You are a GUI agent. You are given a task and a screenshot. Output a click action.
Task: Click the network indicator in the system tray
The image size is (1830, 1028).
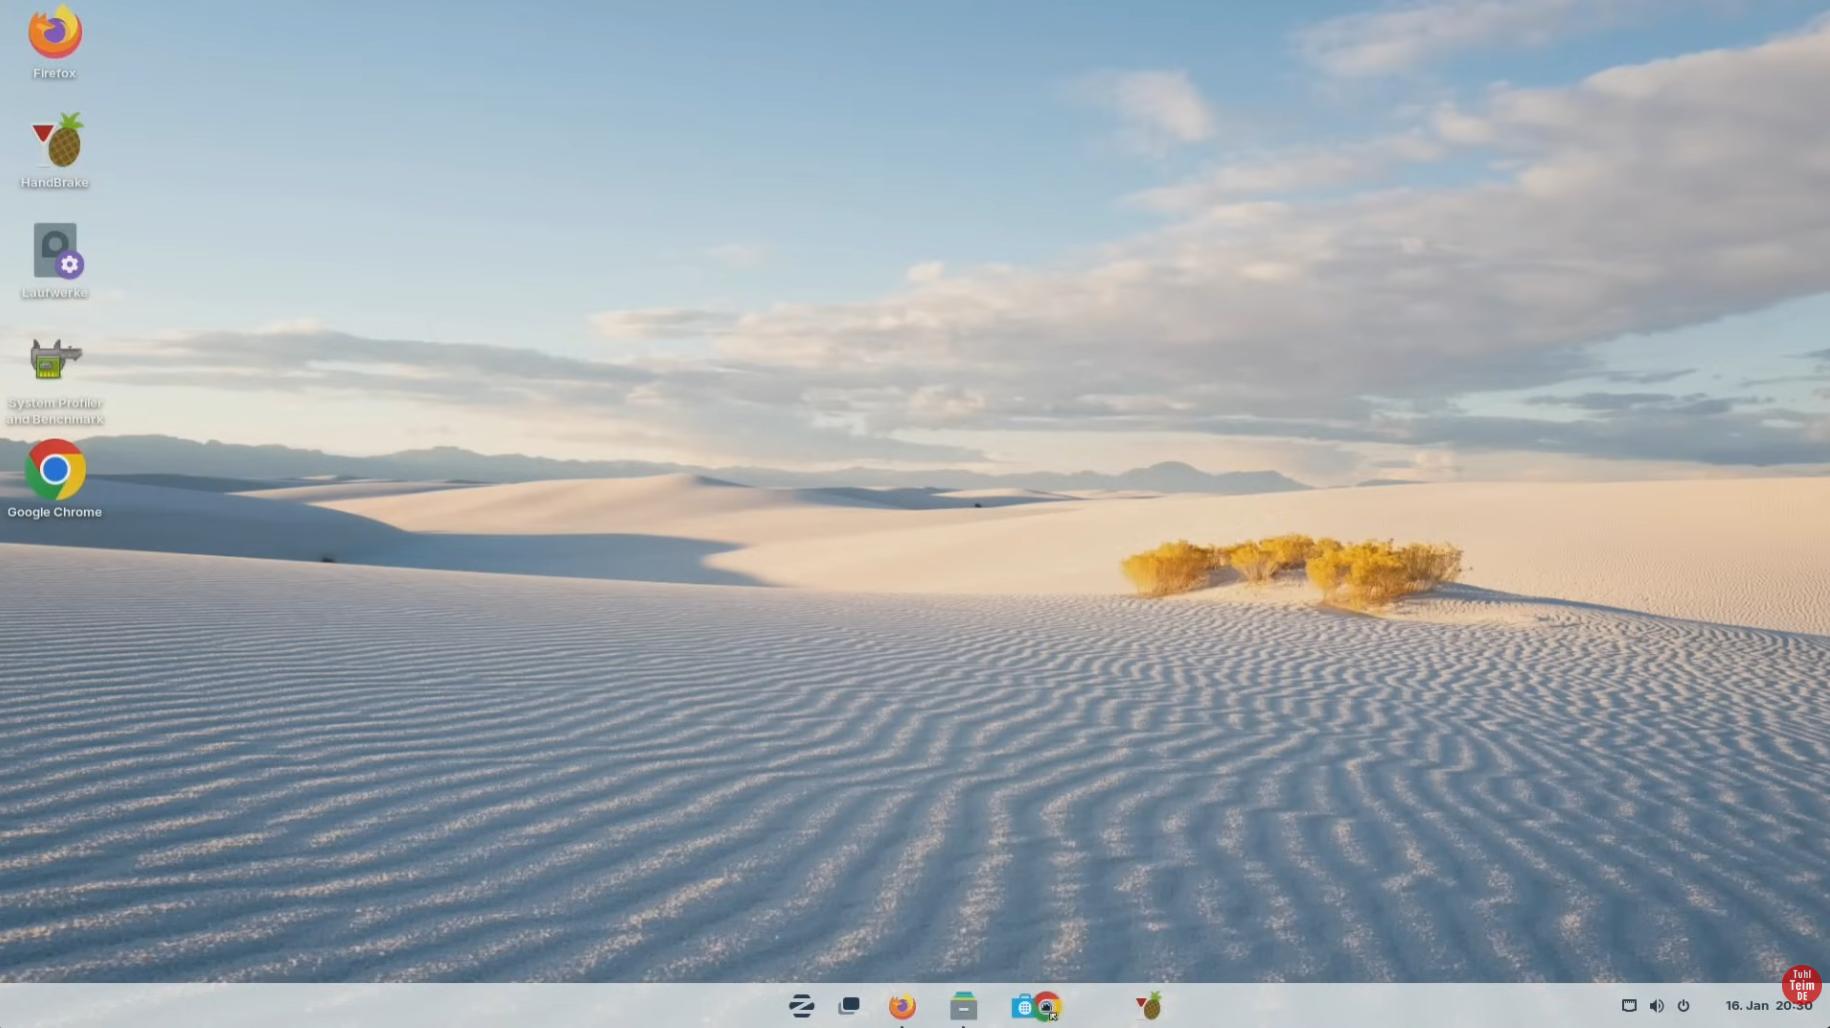tap(1628, 1006)
